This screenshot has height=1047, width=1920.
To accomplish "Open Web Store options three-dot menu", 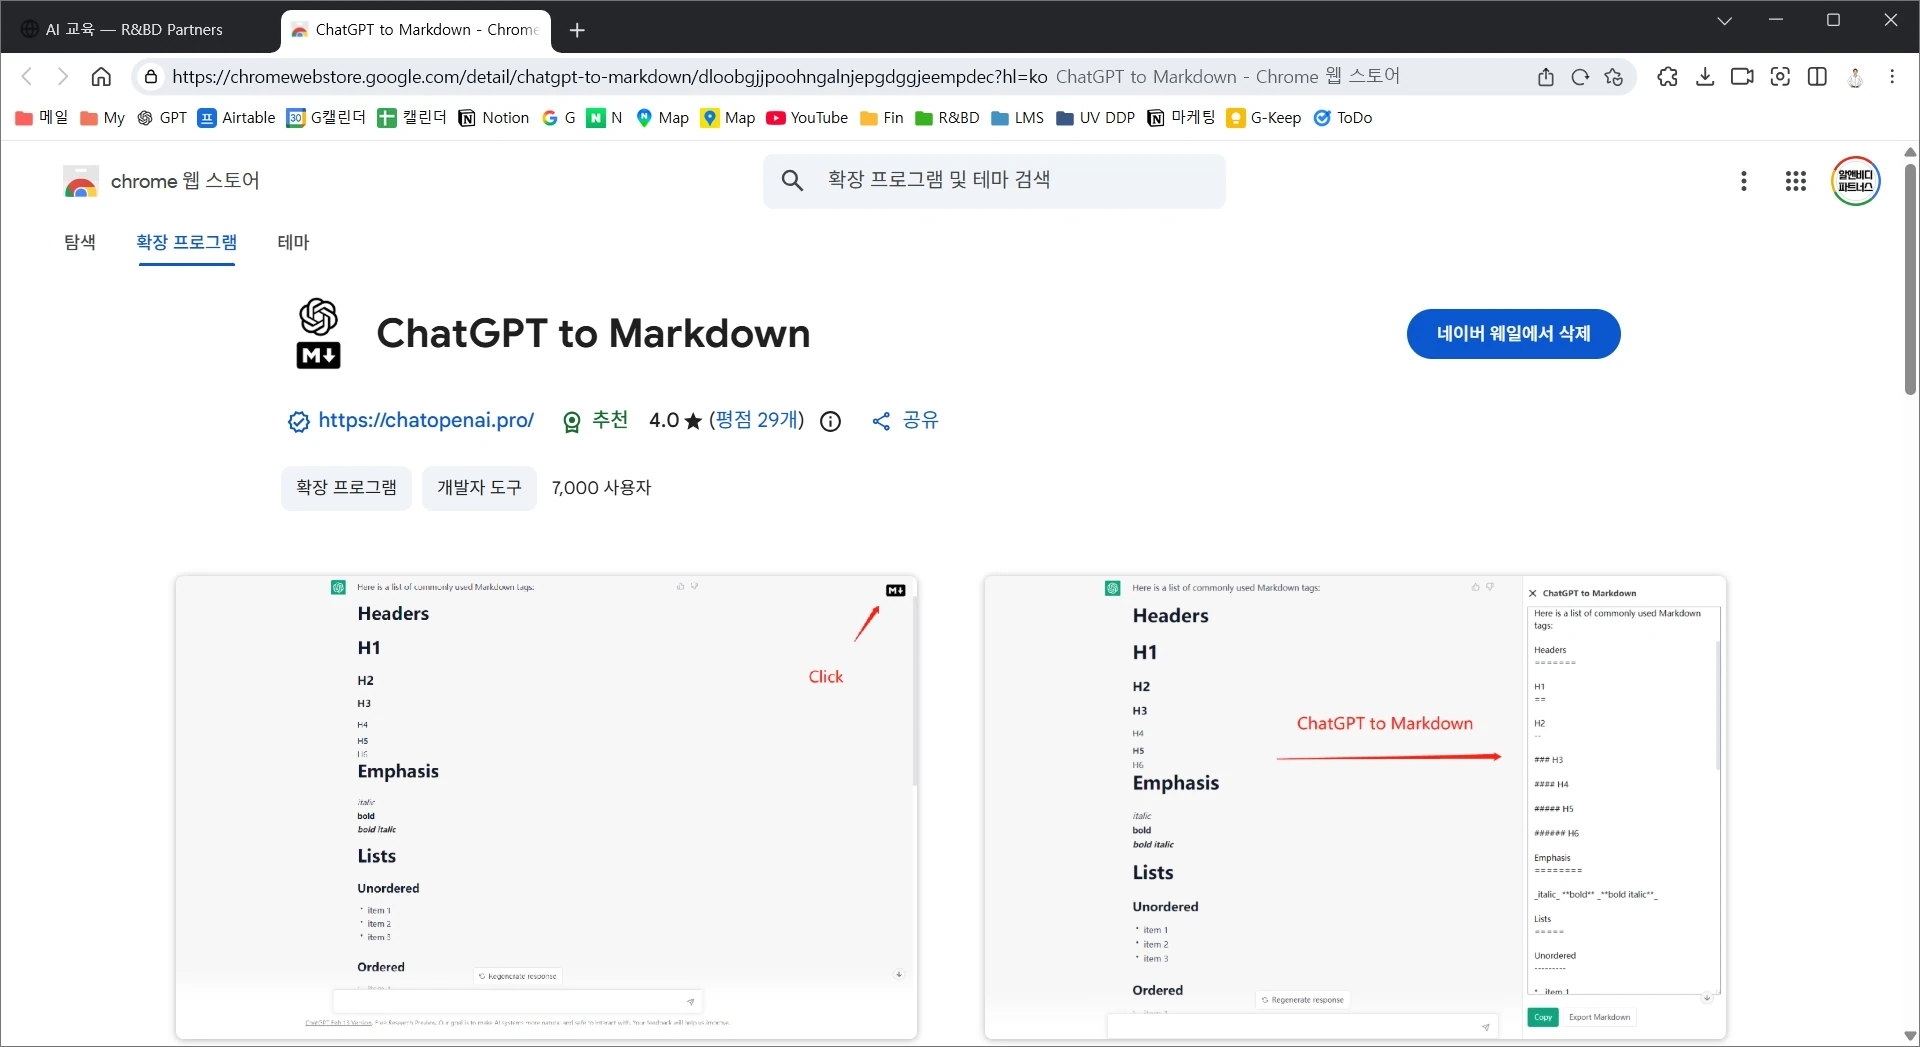I will pos(1744,181).
